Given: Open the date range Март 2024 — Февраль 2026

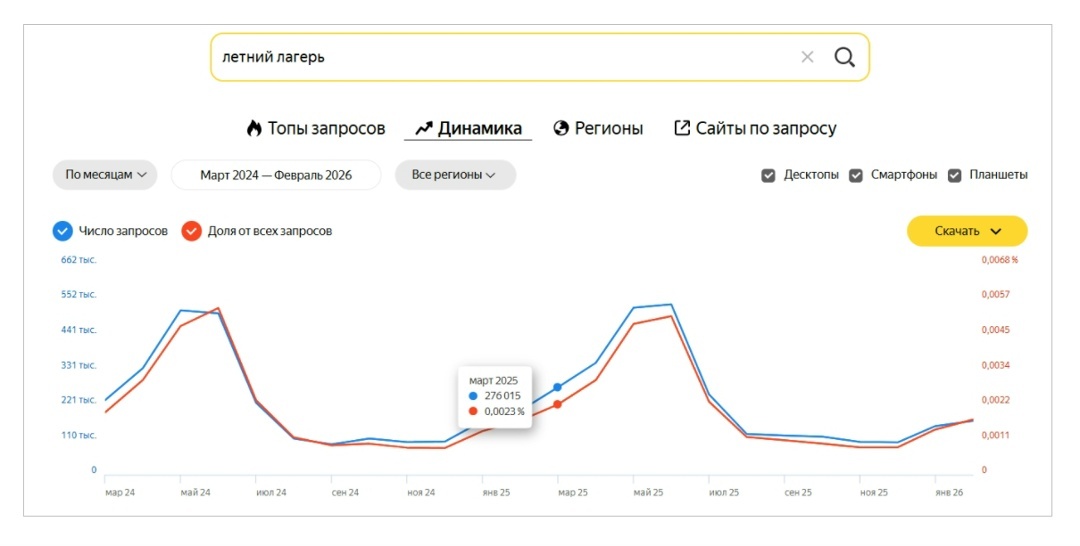Looking at the screenshot, I should [276, 175].
